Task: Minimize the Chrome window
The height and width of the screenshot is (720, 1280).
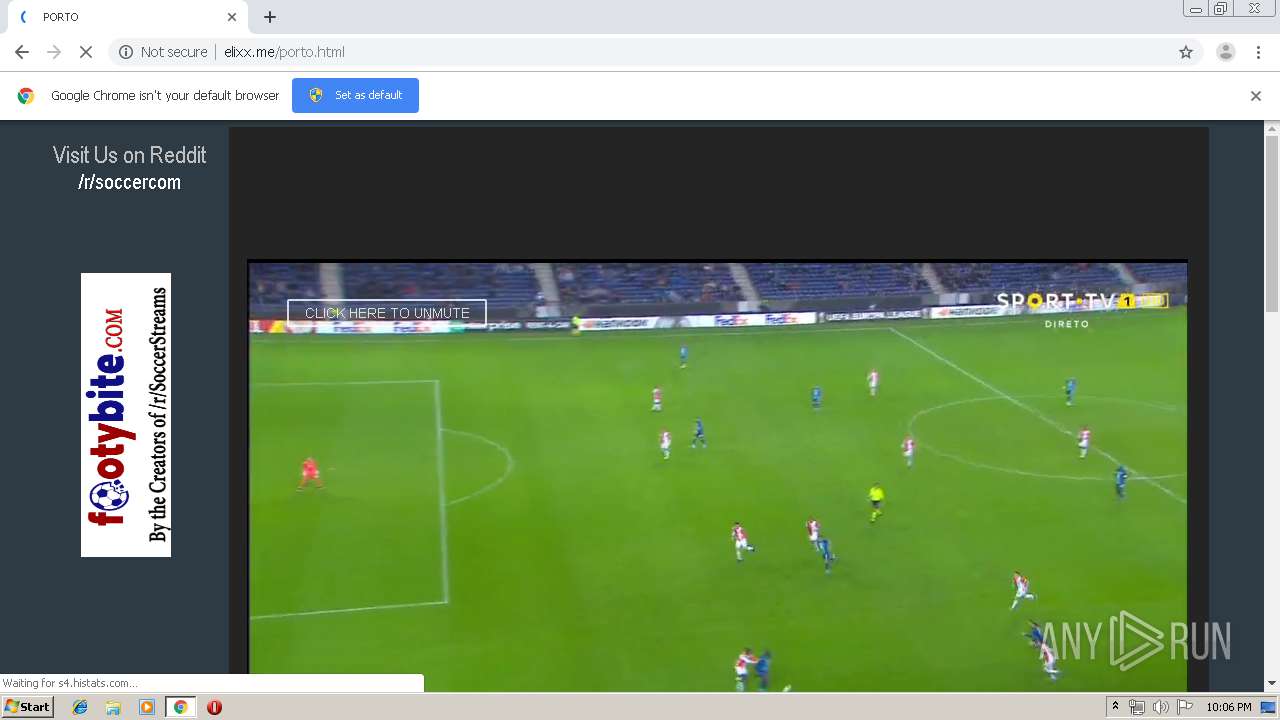Action: (1195, 9)
